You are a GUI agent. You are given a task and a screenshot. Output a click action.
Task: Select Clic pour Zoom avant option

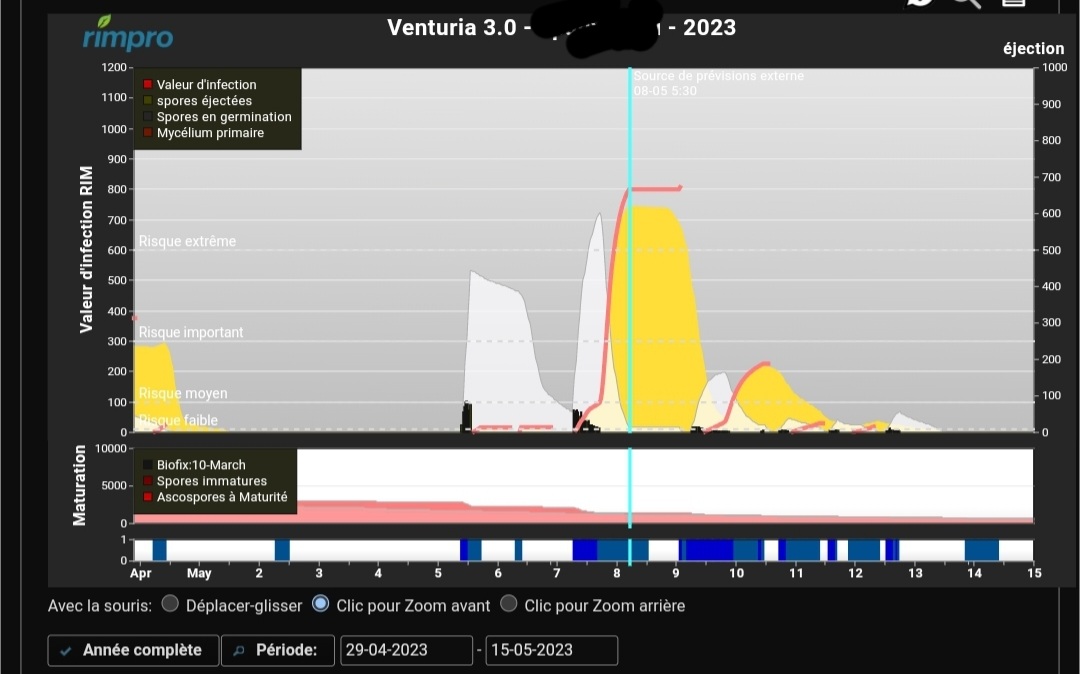tap(320, 604)
